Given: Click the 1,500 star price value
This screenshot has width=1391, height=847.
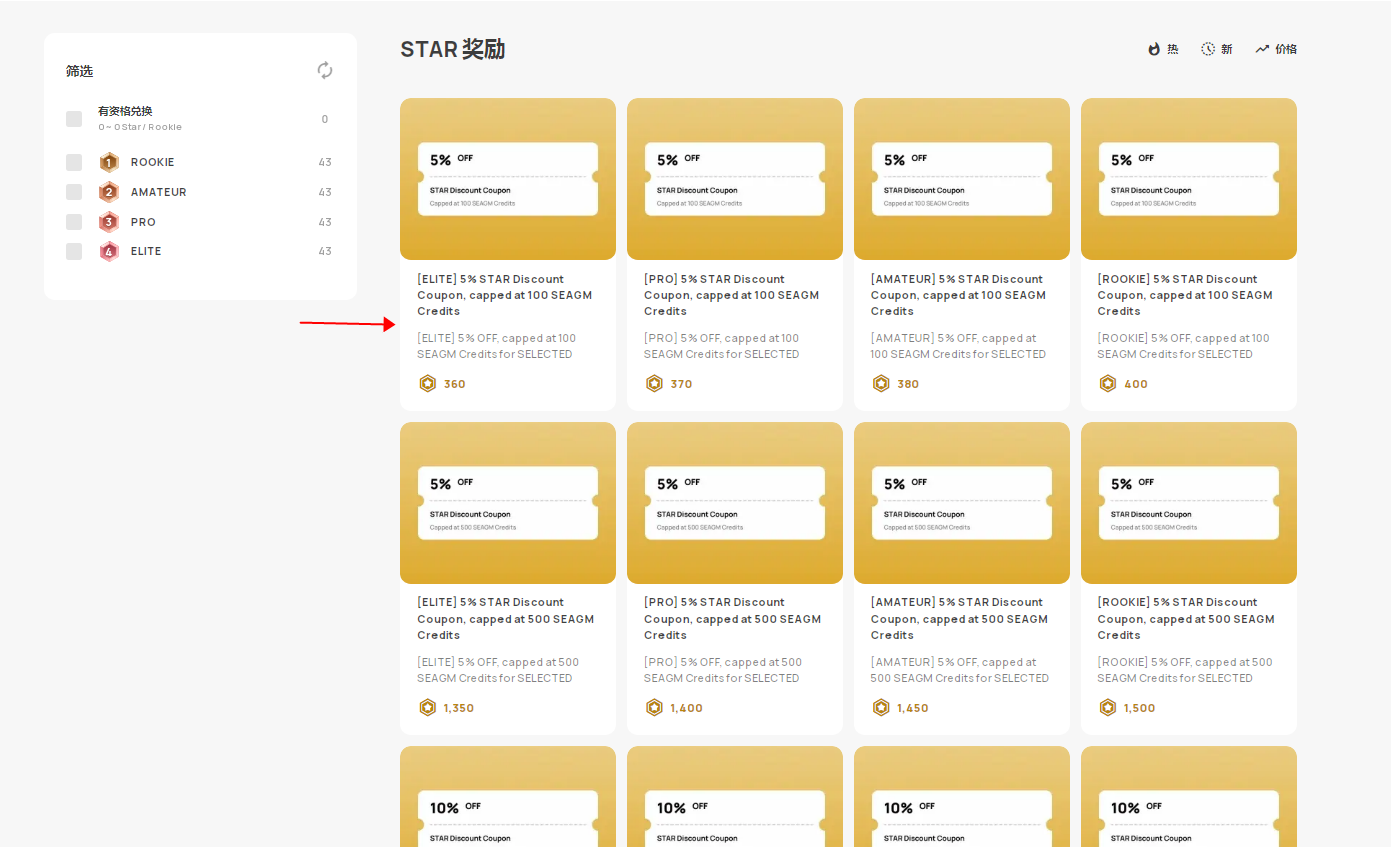Looking at the screenshot, I should 1140,708.
